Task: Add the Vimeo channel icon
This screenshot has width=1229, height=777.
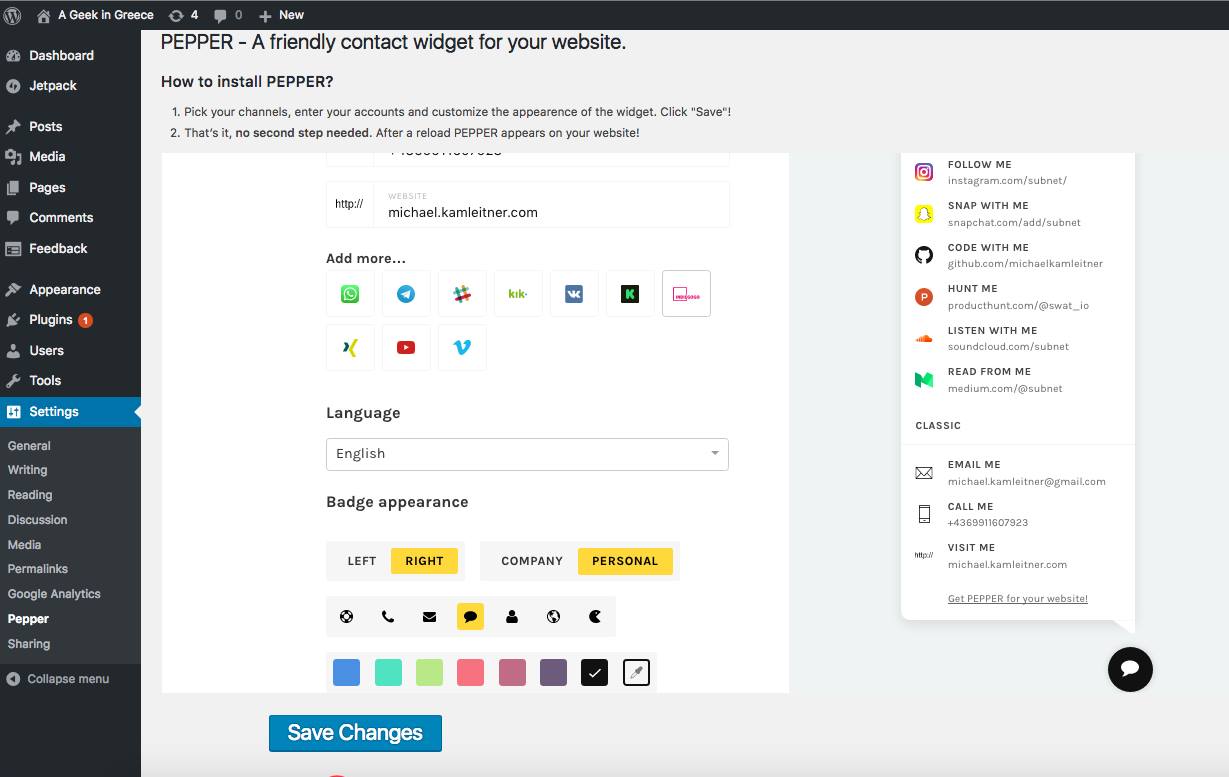Action: tap(462, 347)
